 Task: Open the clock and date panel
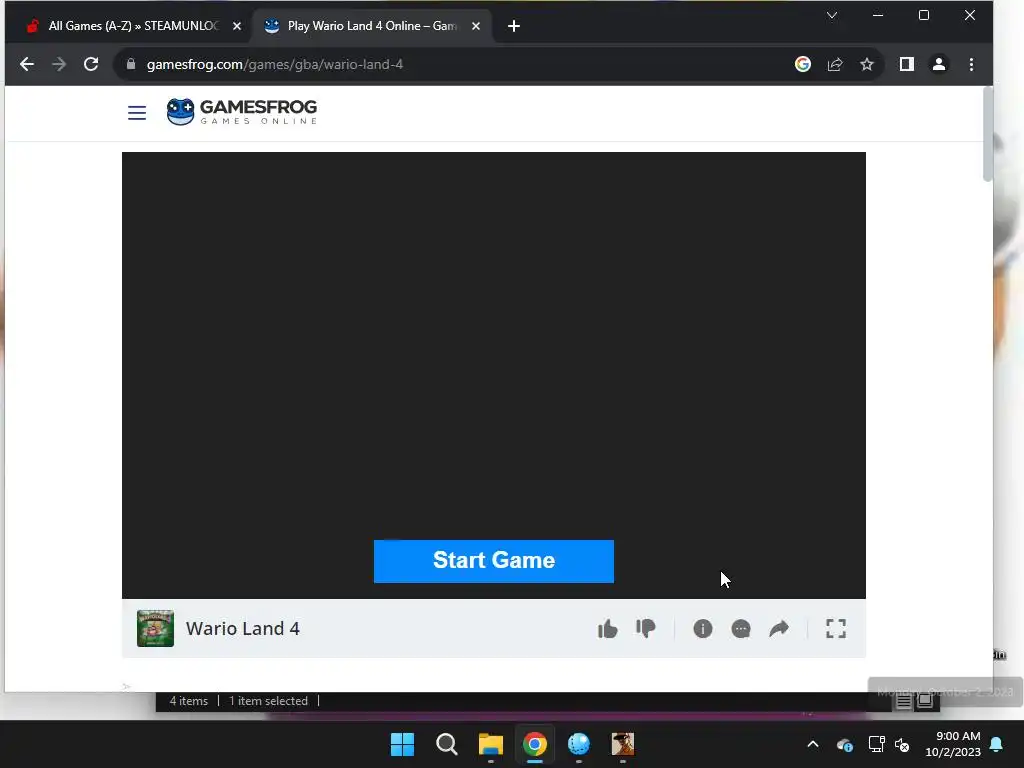[953, 744]
